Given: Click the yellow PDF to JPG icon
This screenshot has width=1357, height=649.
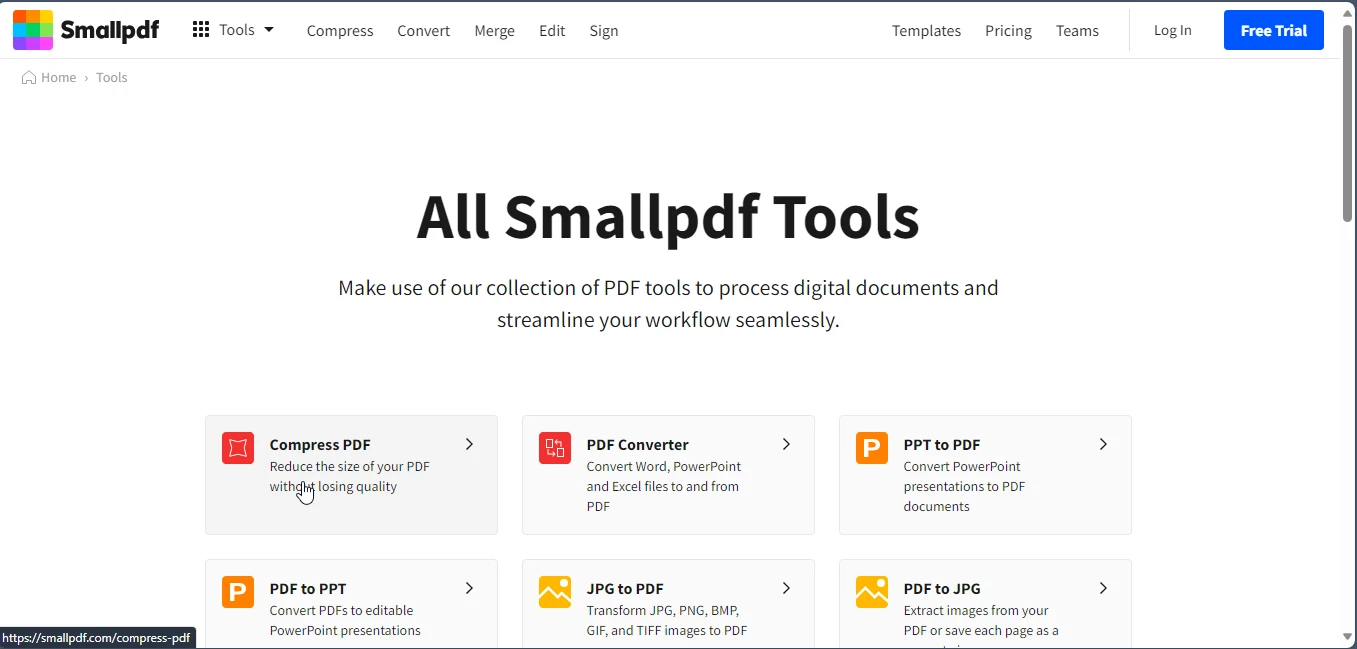Looking at the screenshot, I should (872, 592).
